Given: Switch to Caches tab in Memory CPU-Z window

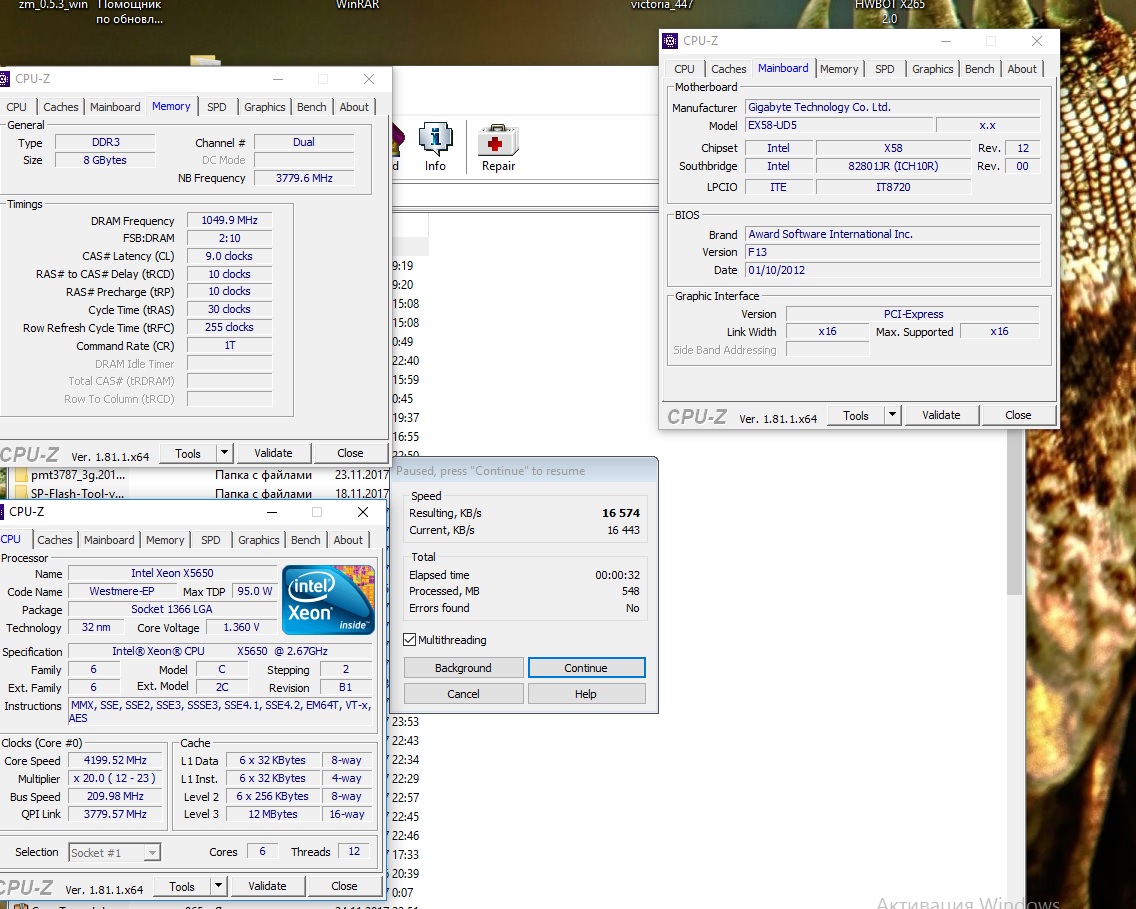Looking at the screenshot, I should pos(60,106).
